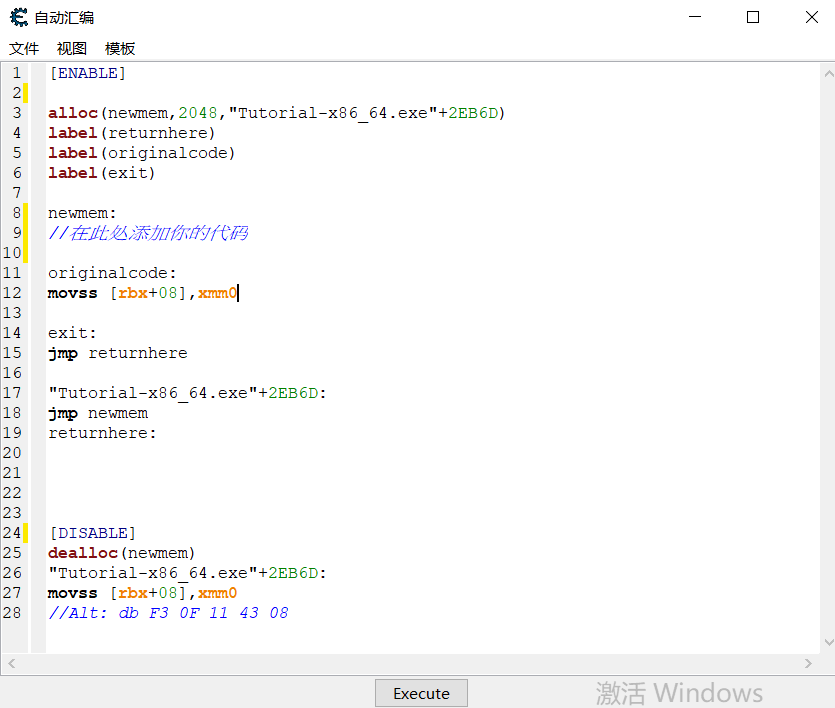Click the dealloc(newmem) line
This screenshot has width=835, height=708.
pos(121,553)
